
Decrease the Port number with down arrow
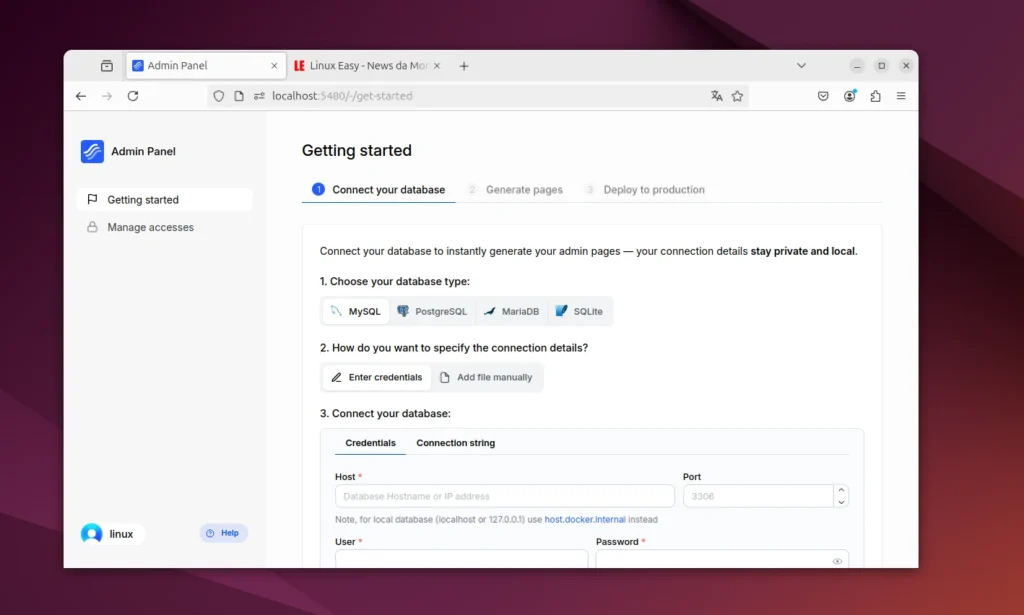click(841, 501)
